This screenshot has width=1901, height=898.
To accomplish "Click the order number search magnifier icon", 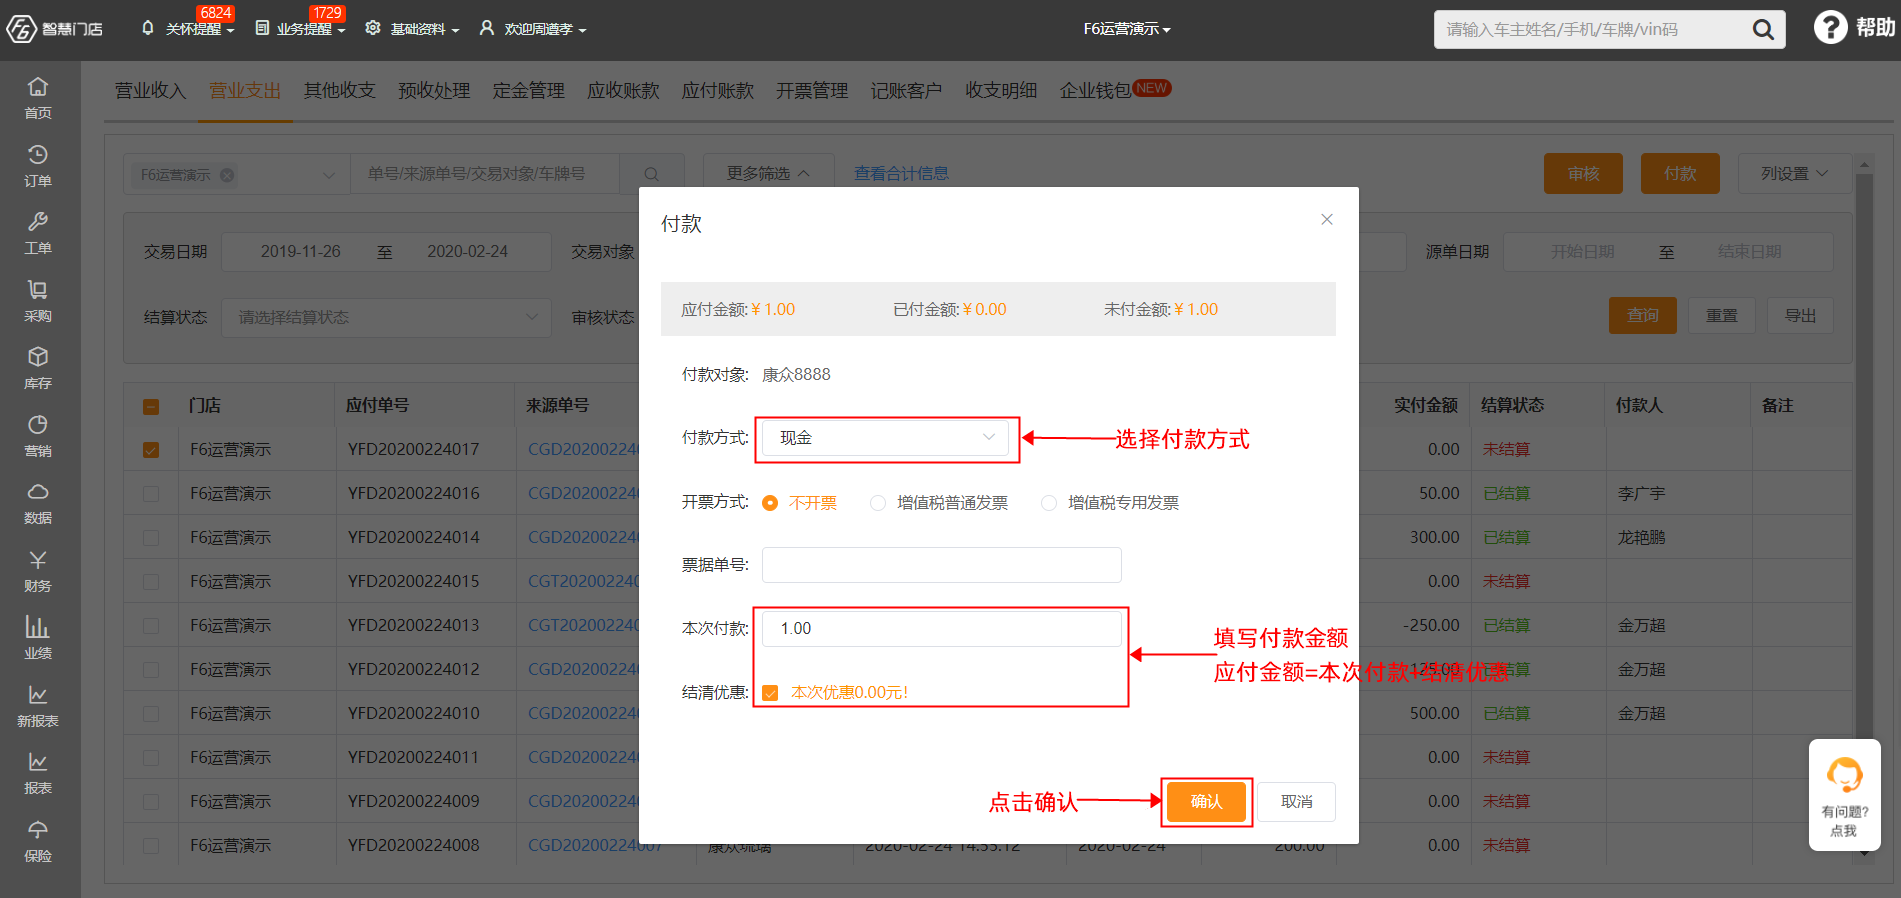I will click(651, 174).
